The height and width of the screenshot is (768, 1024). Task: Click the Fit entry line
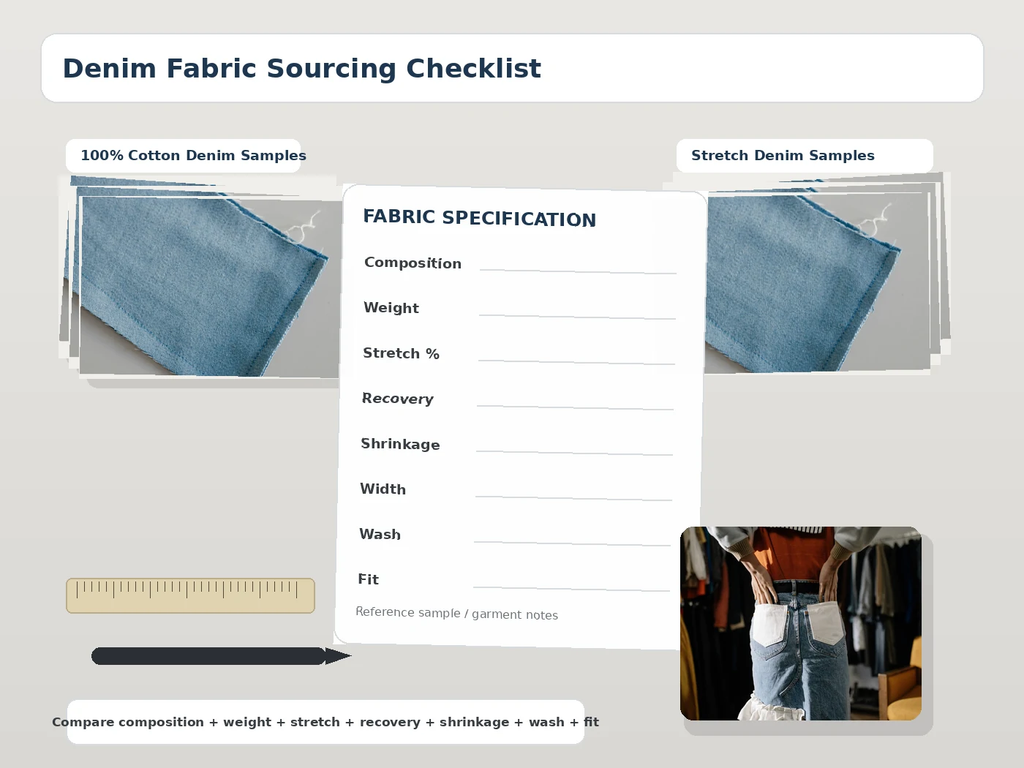[x=571, y=588]
